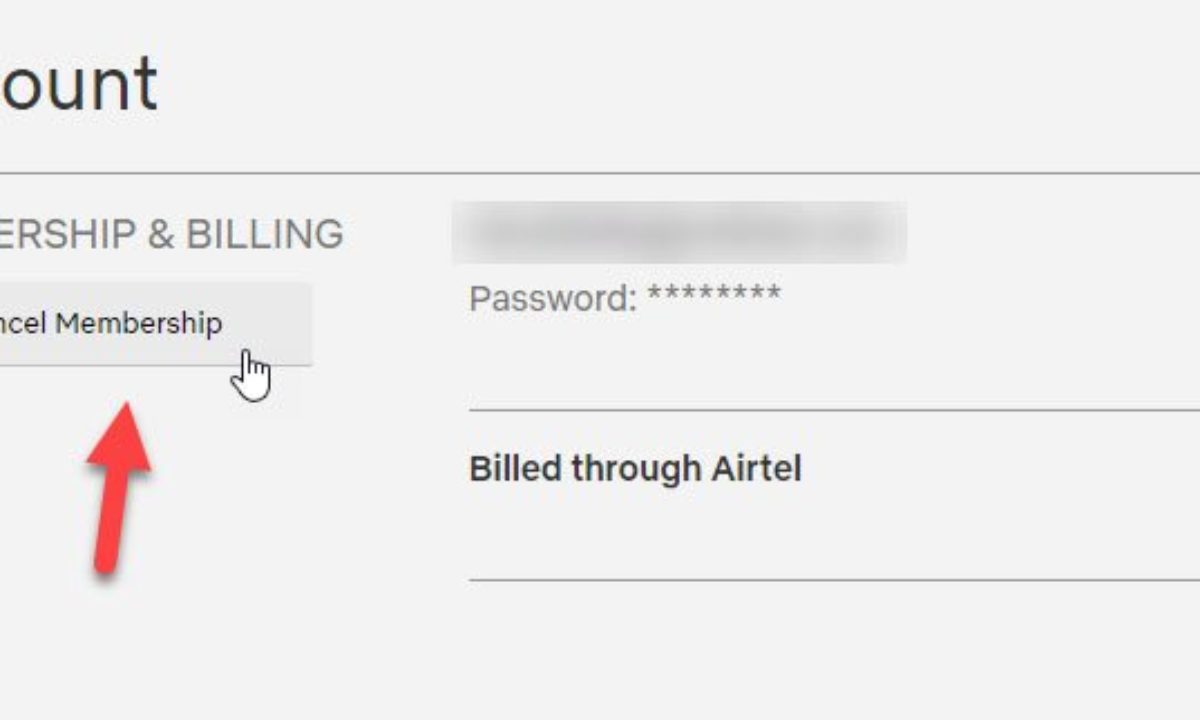This screenshot has height=720, width=1200.
Task: Click the word BILLING in section header
Action: tap(265, 234)
